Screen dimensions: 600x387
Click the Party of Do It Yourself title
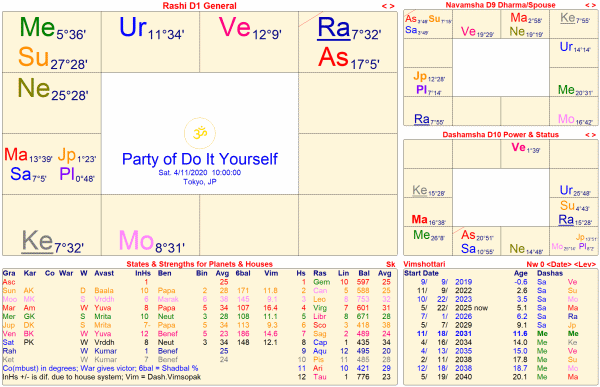(200, 159)
